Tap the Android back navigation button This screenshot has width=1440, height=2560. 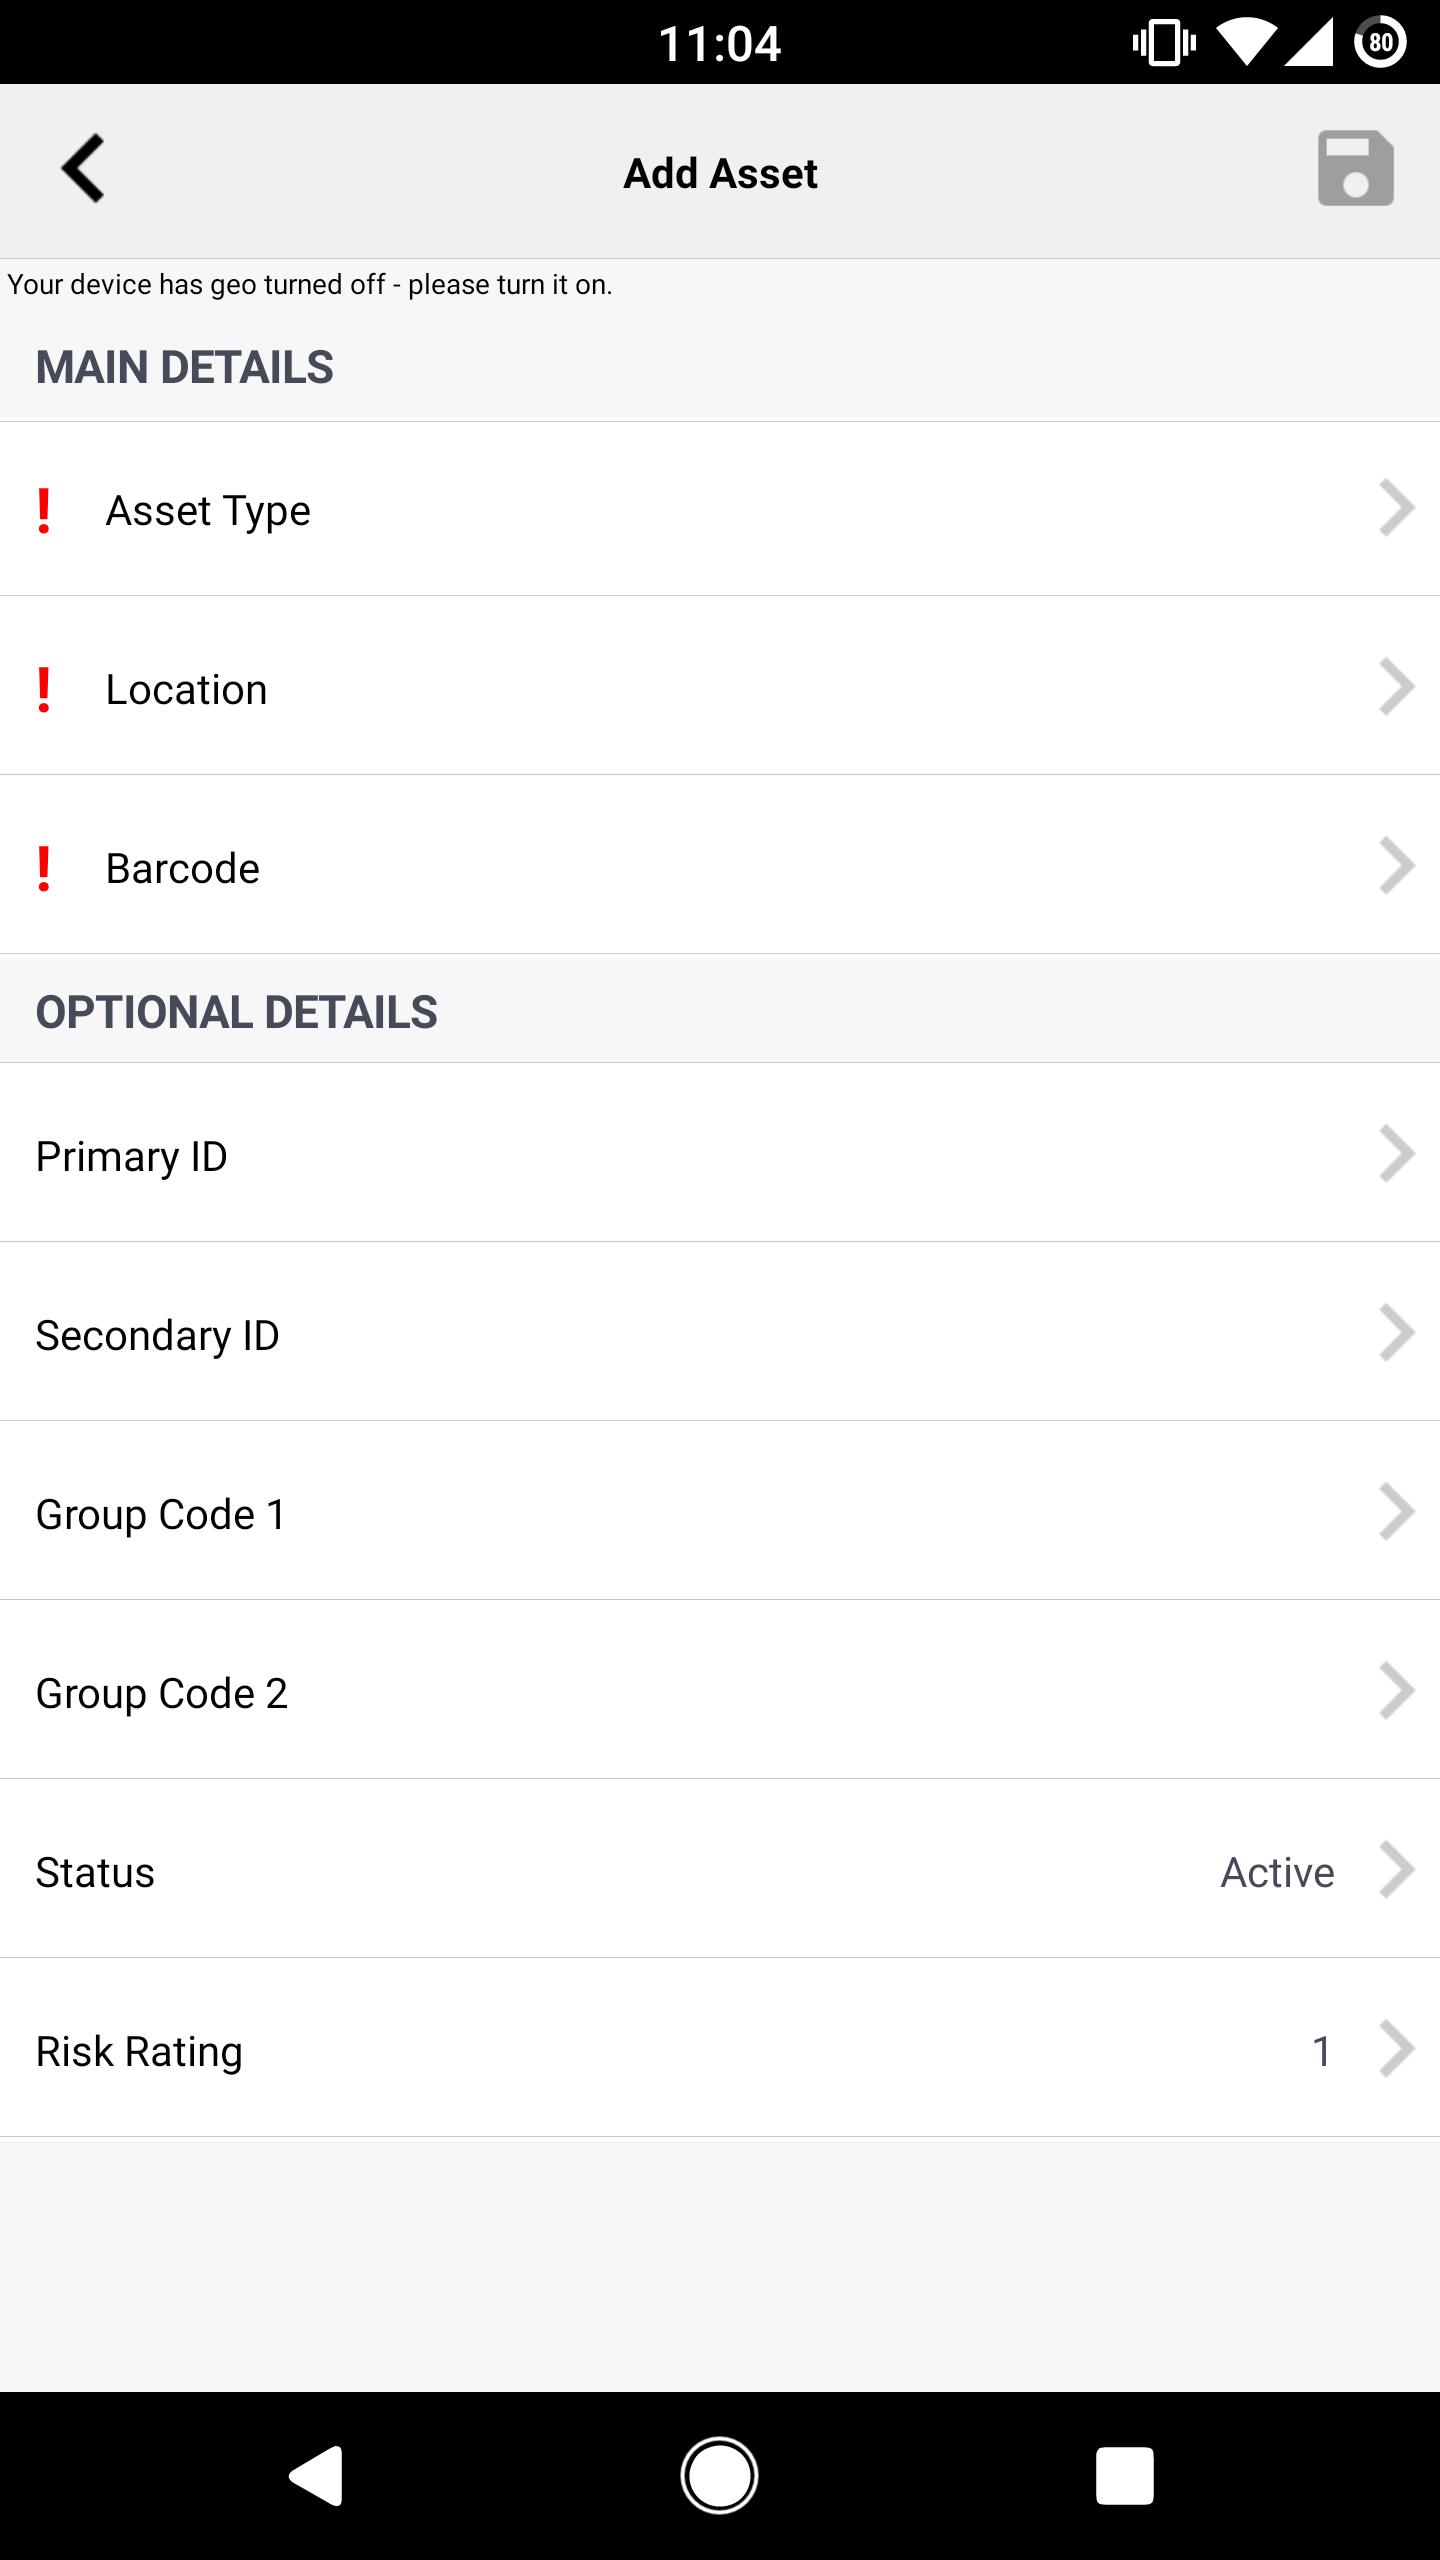click(x=316, y=2476)
